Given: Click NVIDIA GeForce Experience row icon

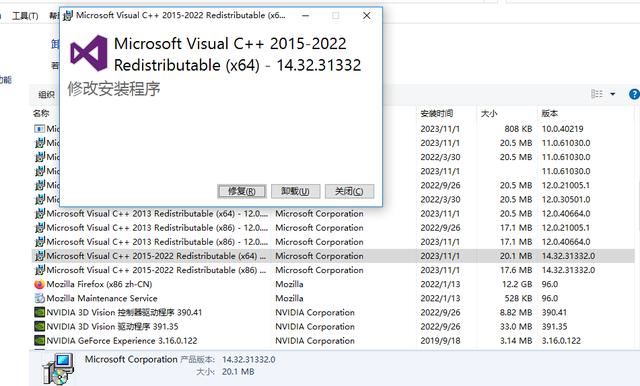Looking at the screenshot, I should tap(39, 341).
